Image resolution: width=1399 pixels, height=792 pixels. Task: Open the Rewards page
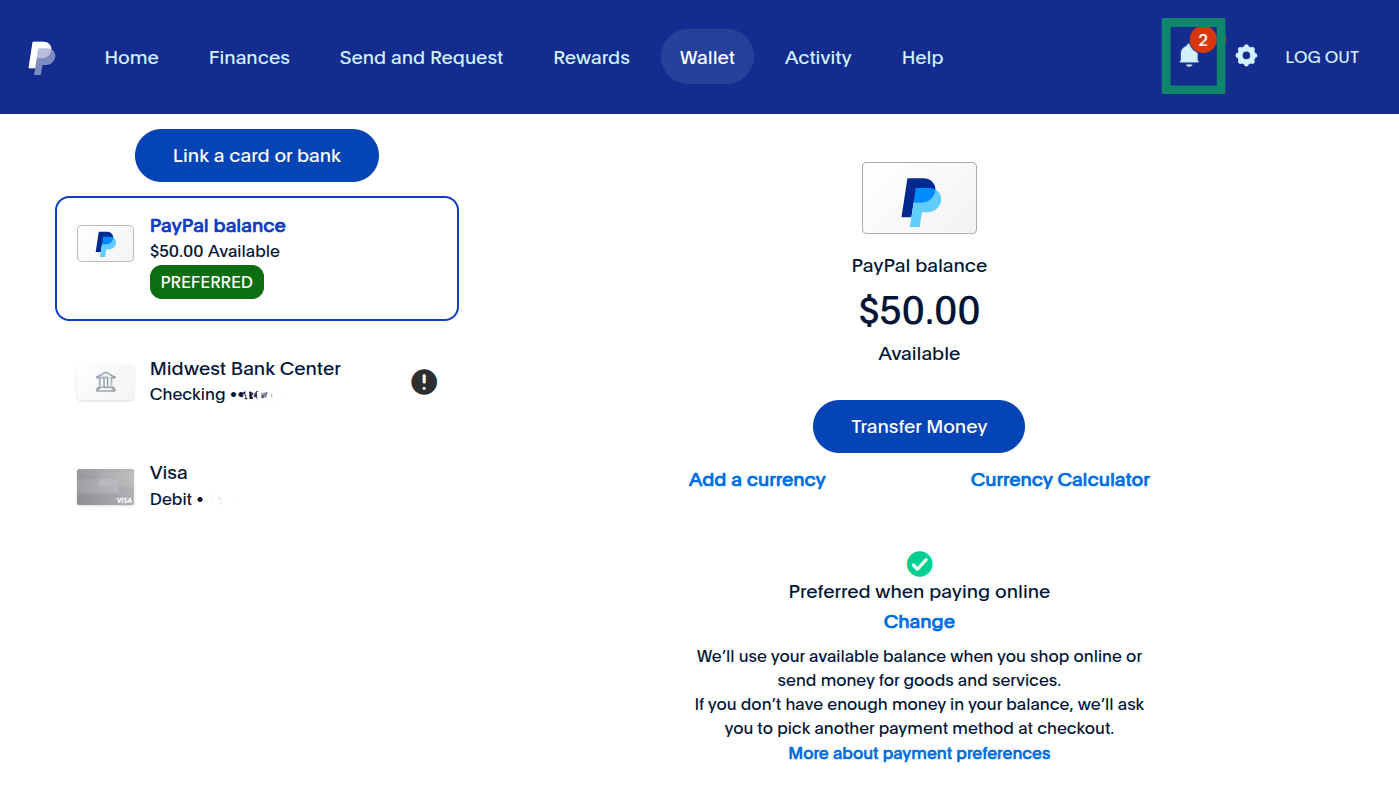pyautogui.click(x=591, y=57)
